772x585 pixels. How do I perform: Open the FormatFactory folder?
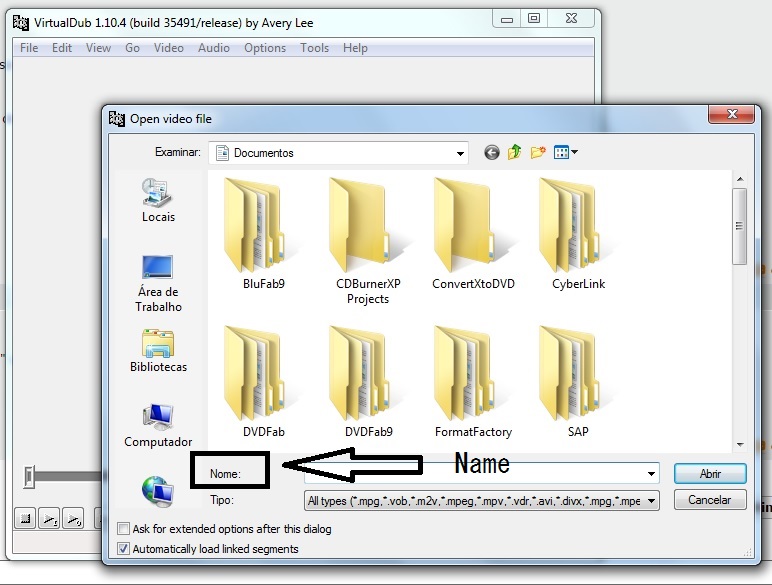point(473,382)
